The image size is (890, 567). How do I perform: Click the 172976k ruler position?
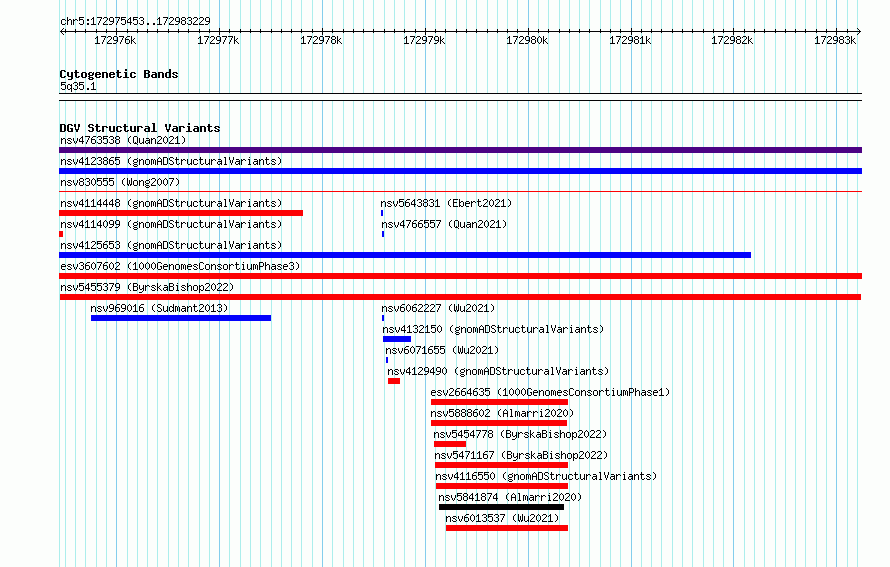pos(115,40)
